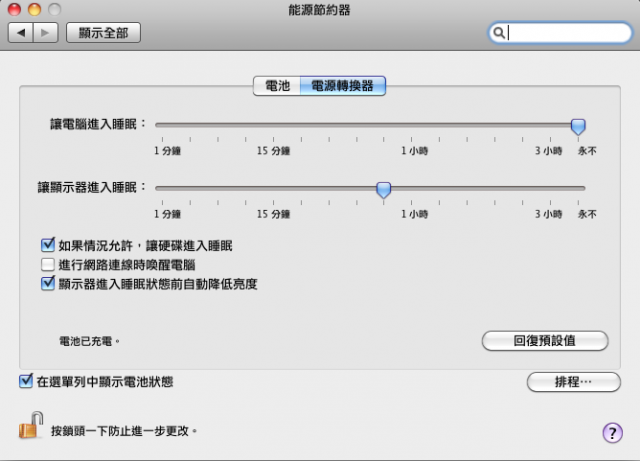640x461 pixels.
Task: Enable 進行網路連線時喚醒電腦 checkbox
Action: [x=48, y=265]
